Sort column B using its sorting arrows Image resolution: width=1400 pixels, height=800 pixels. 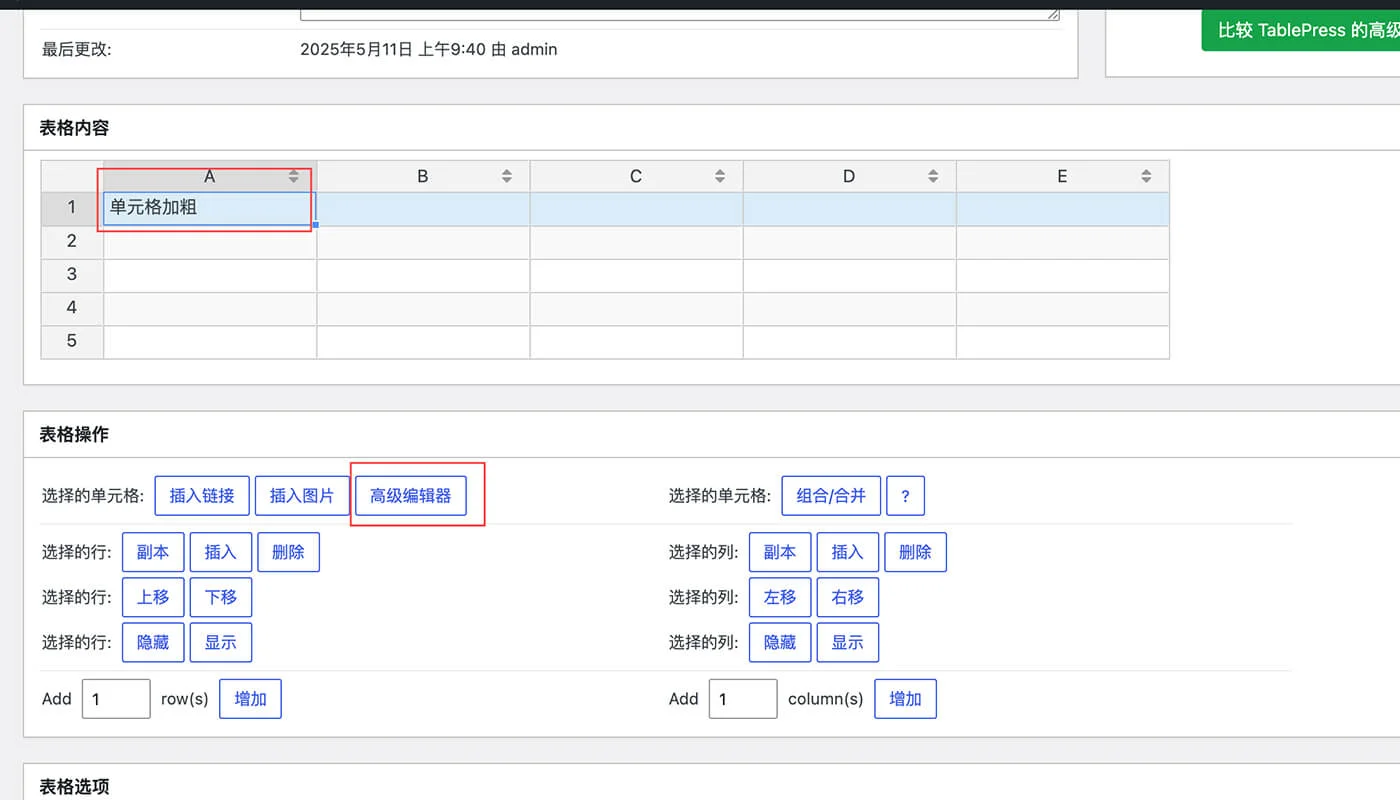point(508,175)
